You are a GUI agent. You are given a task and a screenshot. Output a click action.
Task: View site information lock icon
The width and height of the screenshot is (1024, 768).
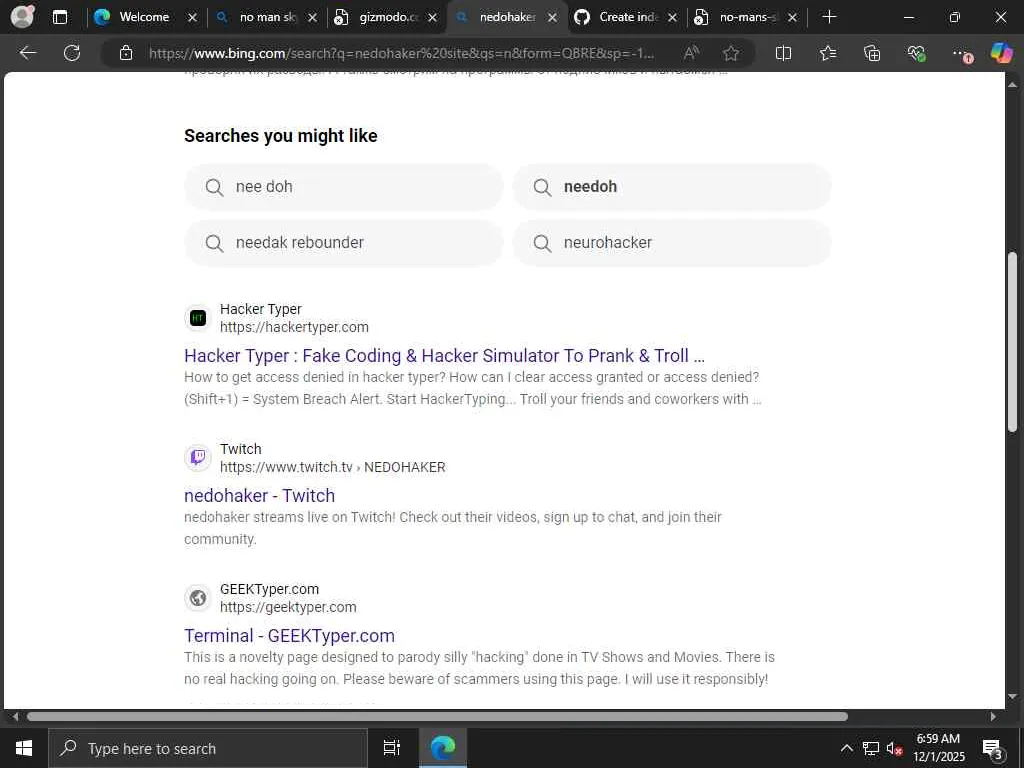coord(126,53)
